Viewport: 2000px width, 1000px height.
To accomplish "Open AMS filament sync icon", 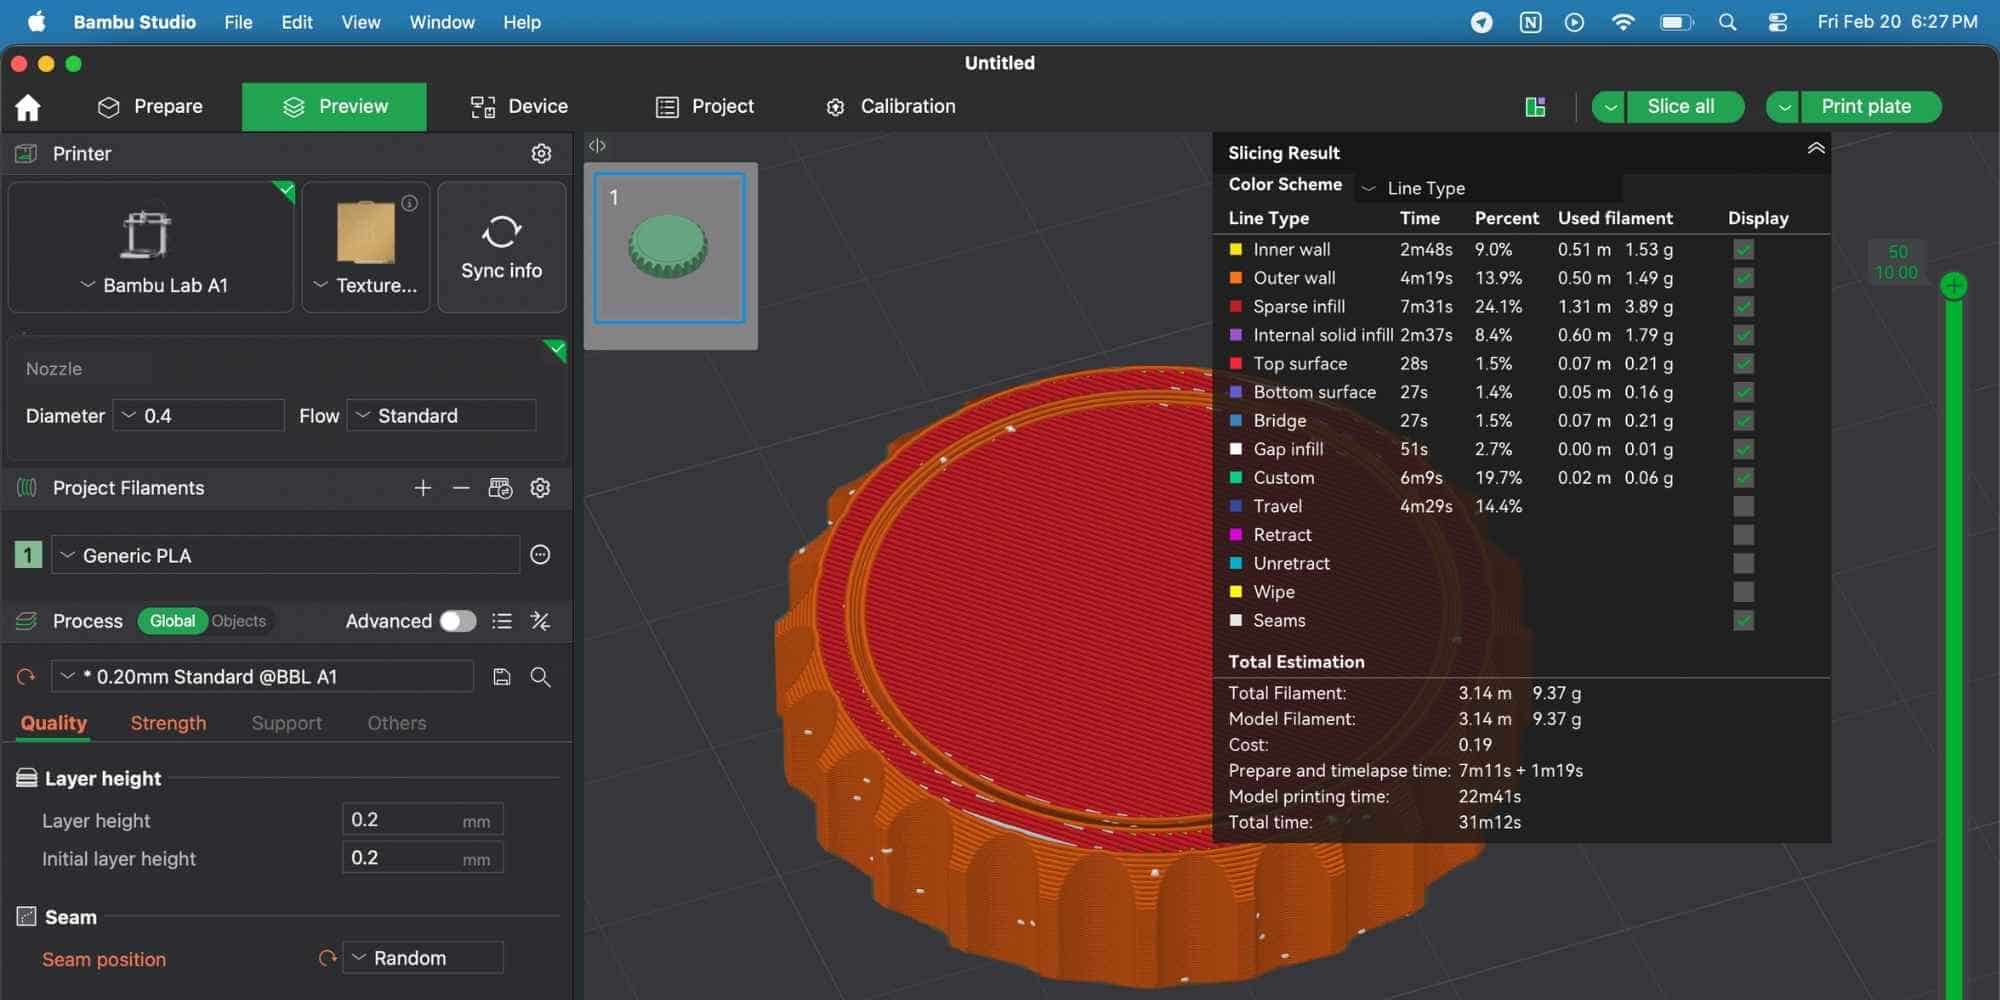I will pos(500,488).
